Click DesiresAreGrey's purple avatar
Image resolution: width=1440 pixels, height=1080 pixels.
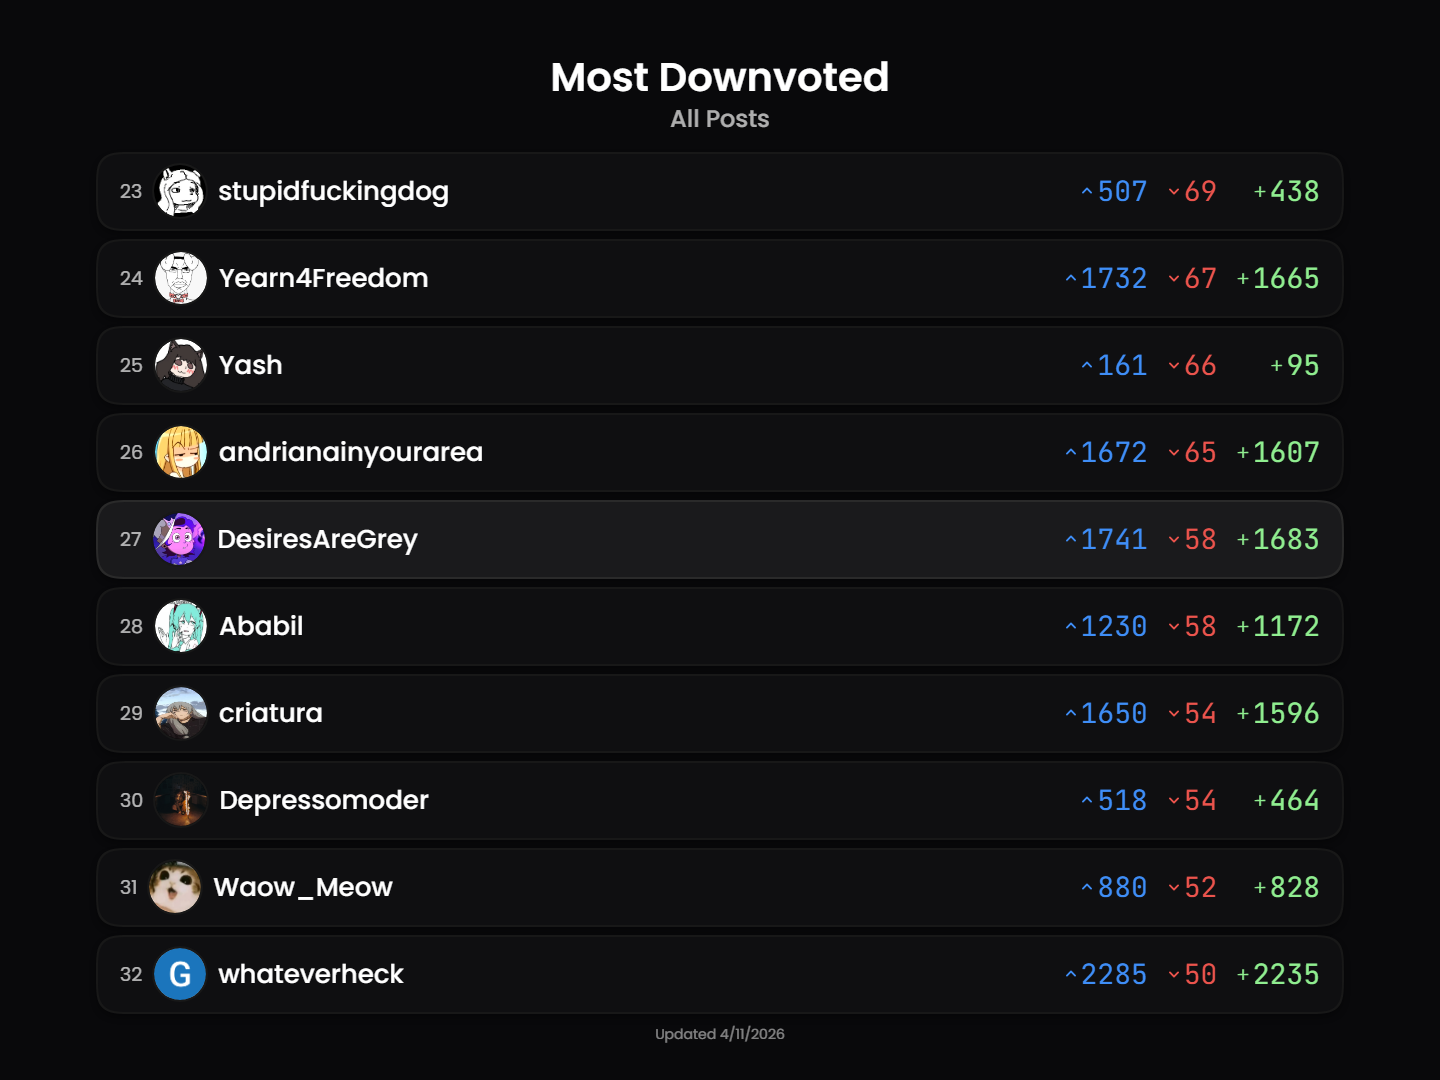180,539
